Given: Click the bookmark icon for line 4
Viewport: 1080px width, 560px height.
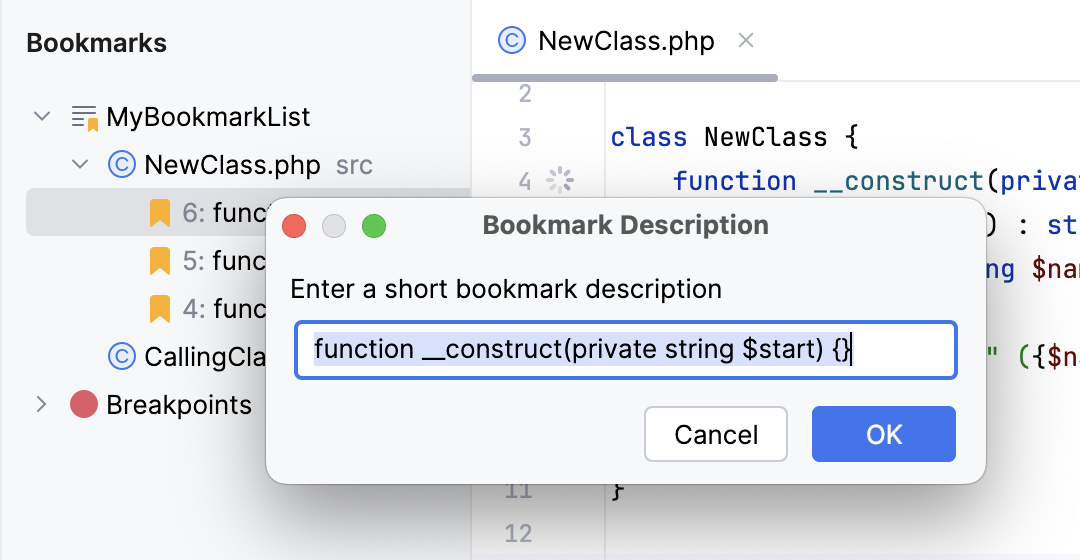Looking at the screenshot, I should (160, 309).
